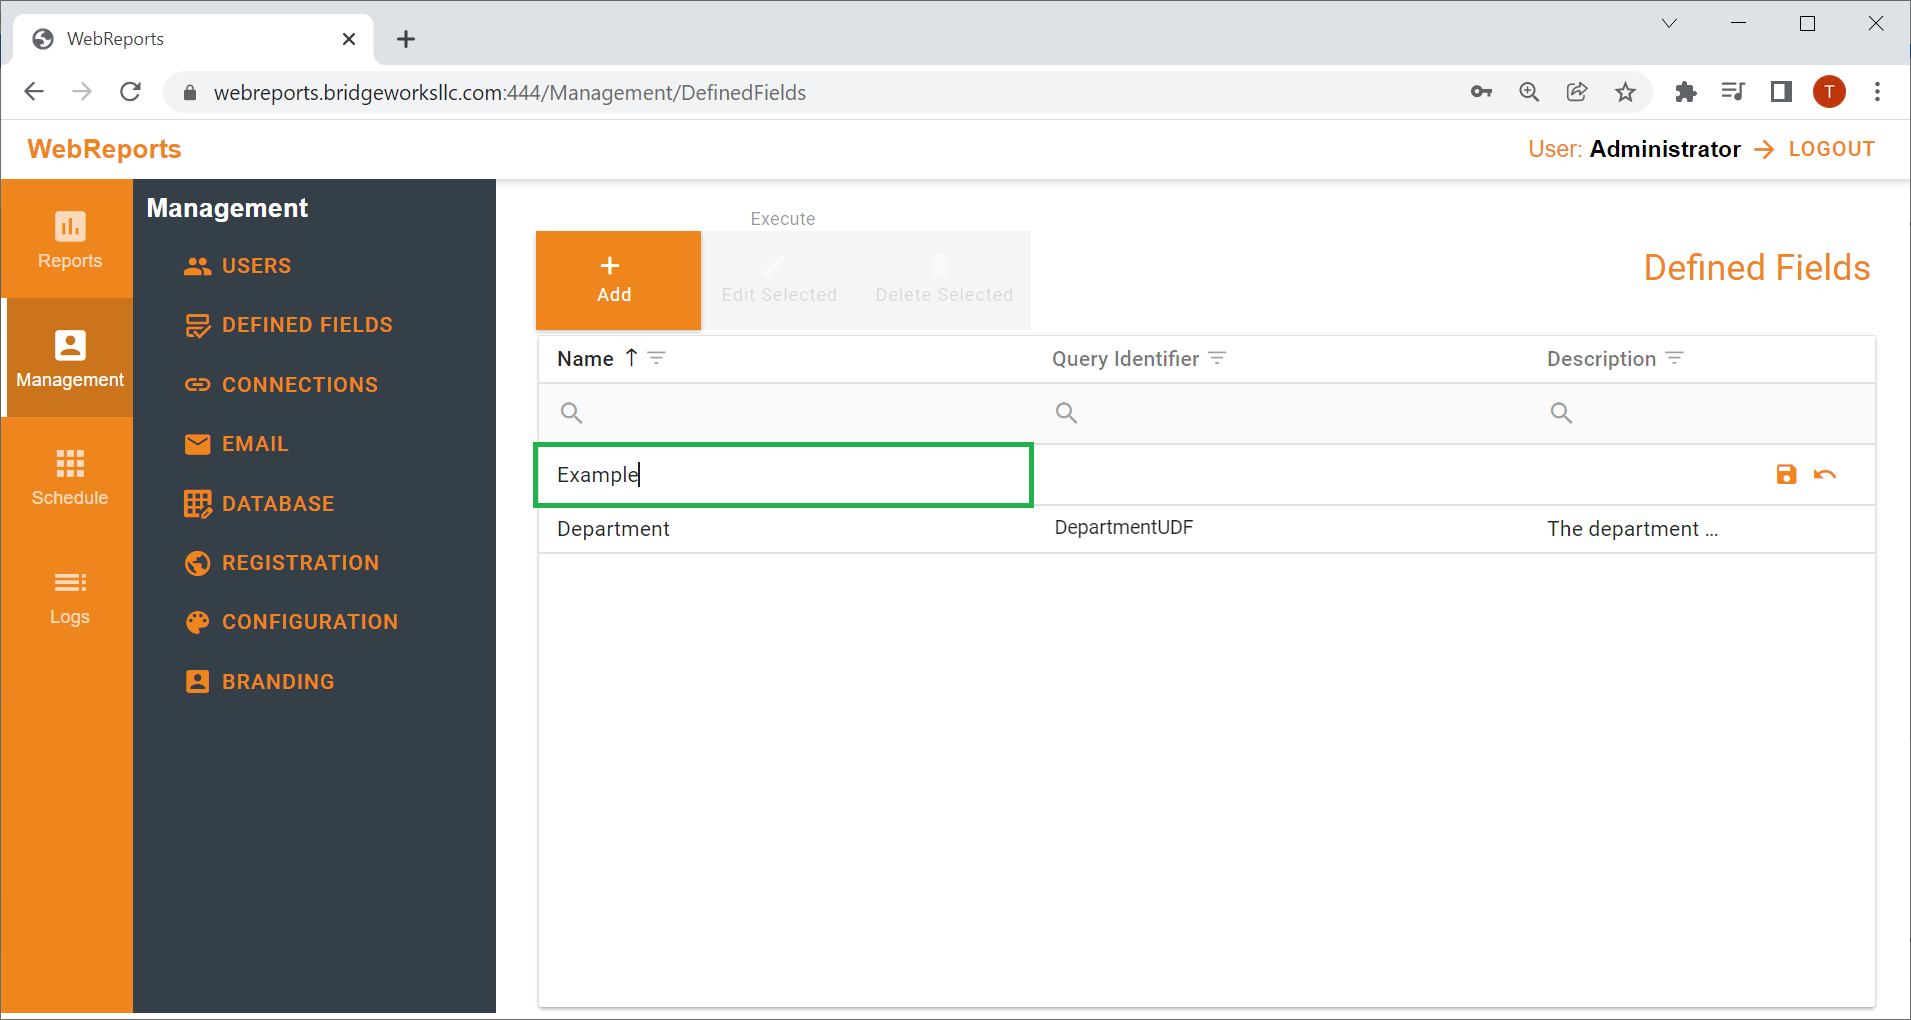Sort by Query Identifier column header
Screen dimensions: 1911x1020
1125,359
